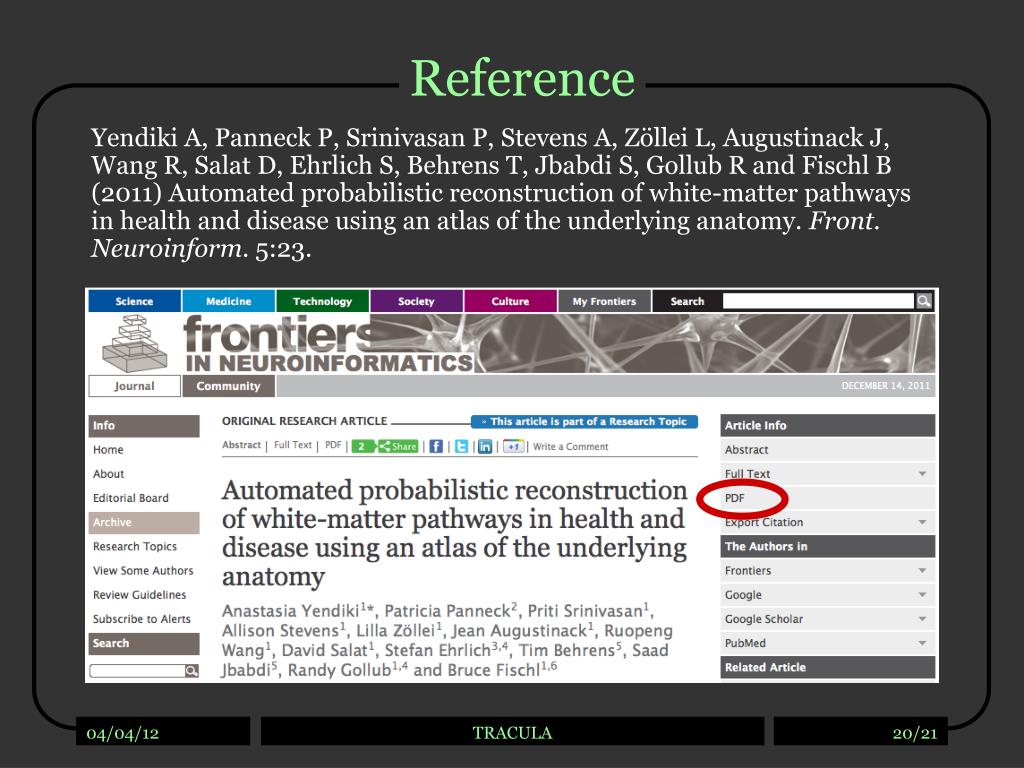Click author name Randy Gollub
Viewport: 1024px width, 768px height.
339,670
